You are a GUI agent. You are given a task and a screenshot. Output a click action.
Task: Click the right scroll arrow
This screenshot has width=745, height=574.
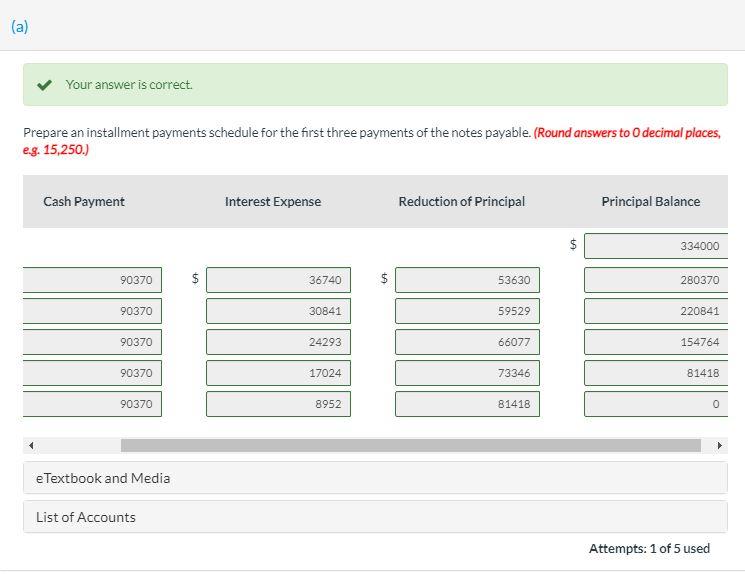coord(719,446)
